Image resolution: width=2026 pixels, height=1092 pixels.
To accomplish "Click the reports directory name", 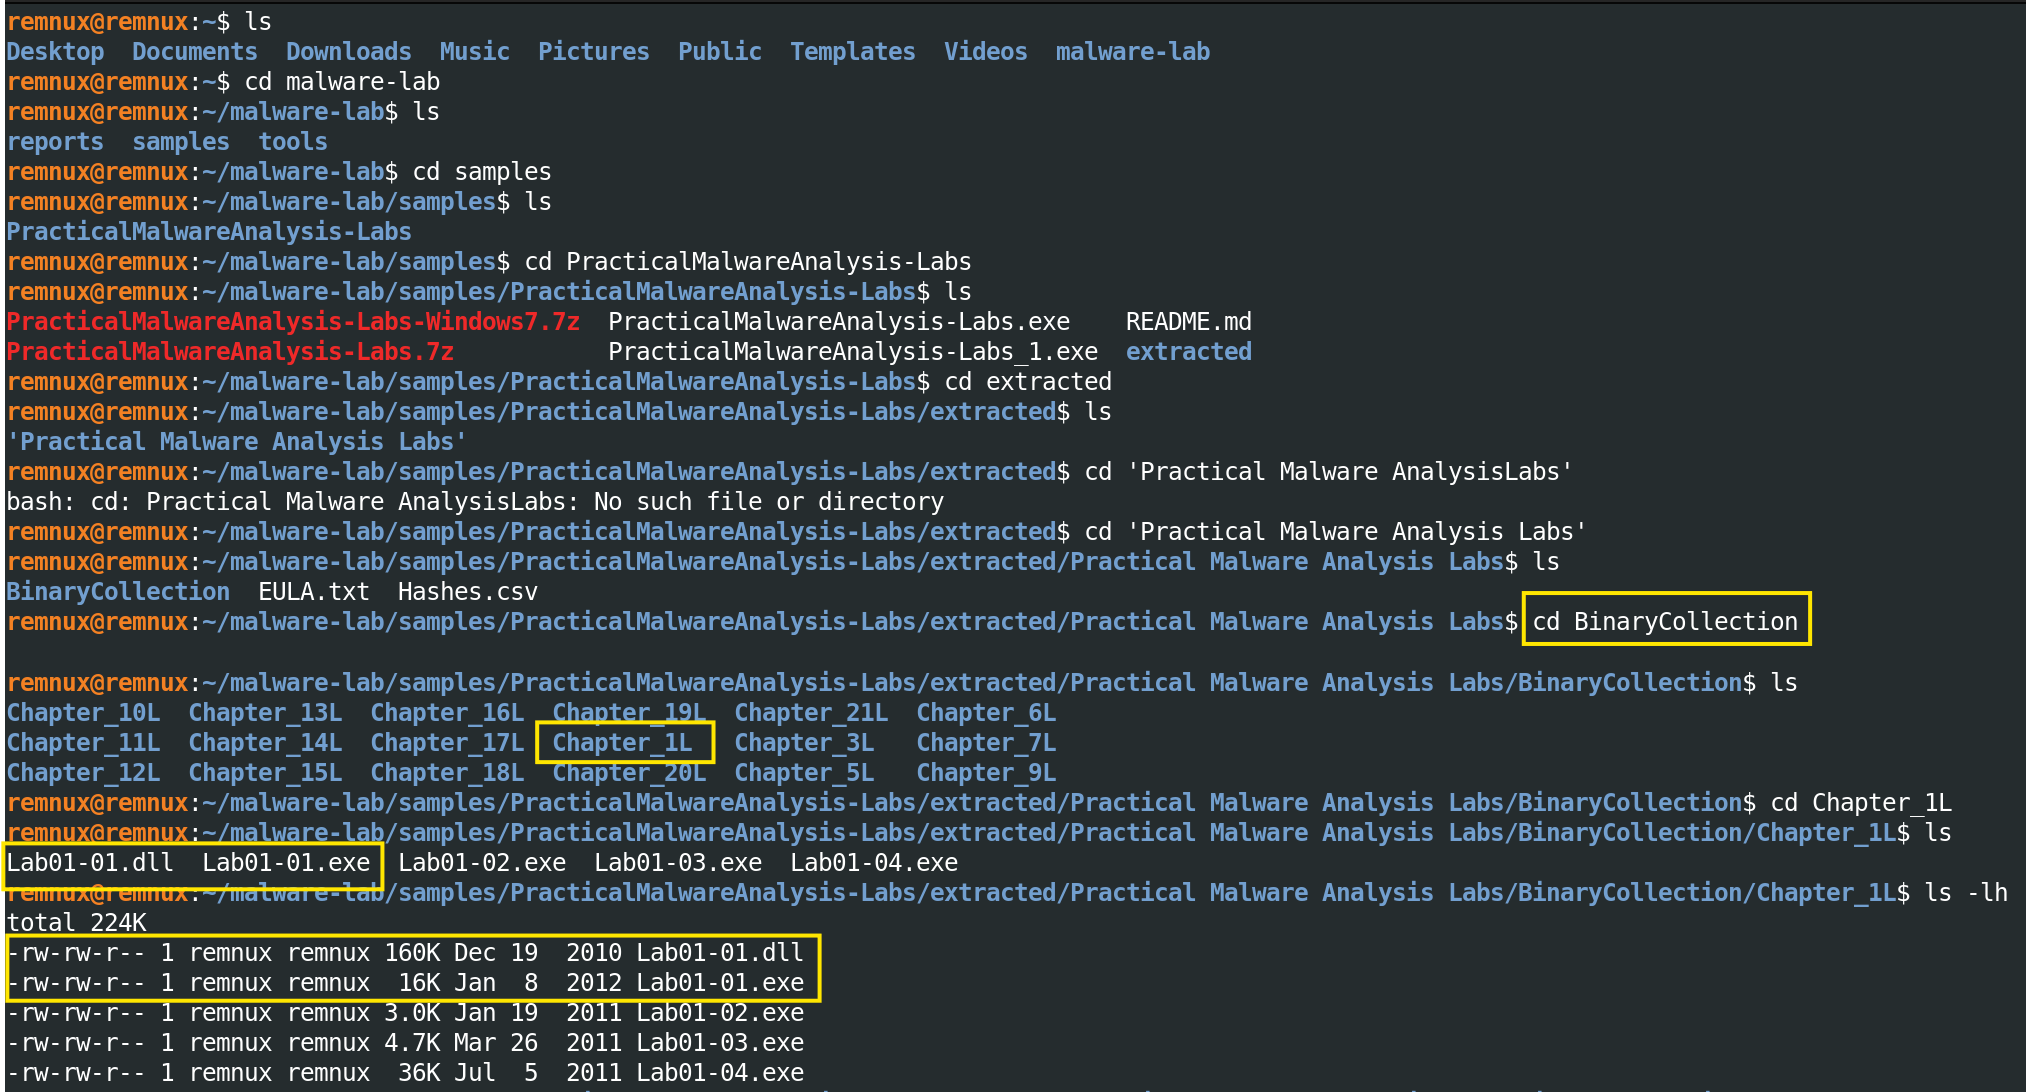I will (55, 142).
